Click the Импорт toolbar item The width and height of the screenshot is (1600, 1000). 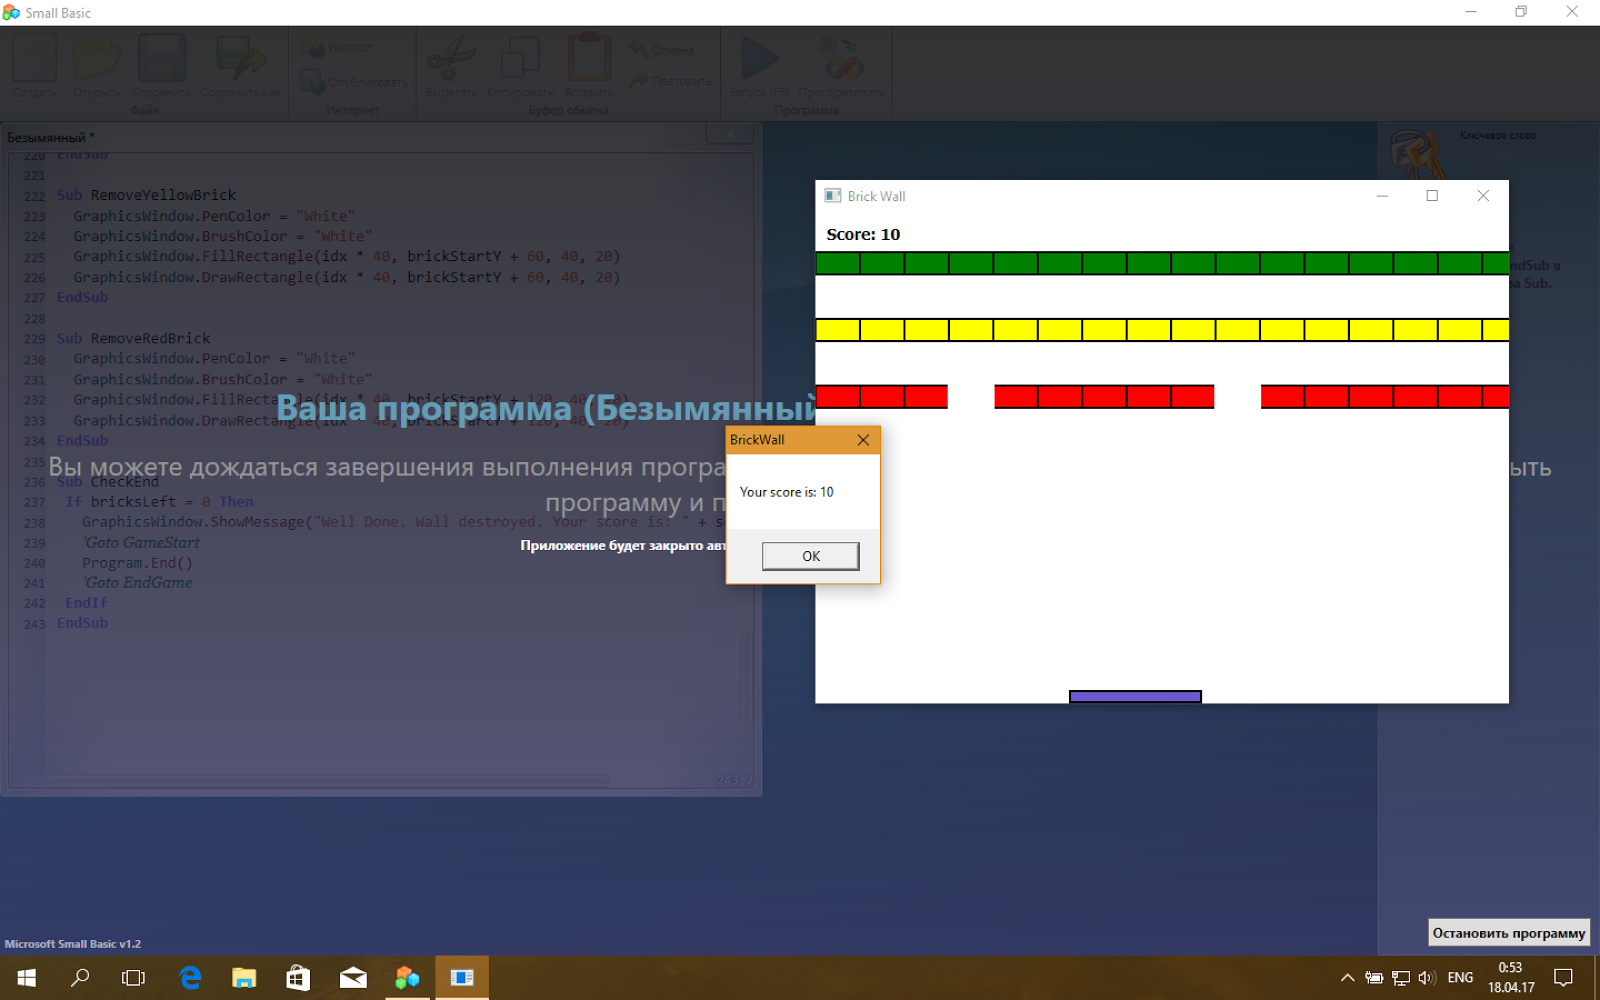[337, 47]
